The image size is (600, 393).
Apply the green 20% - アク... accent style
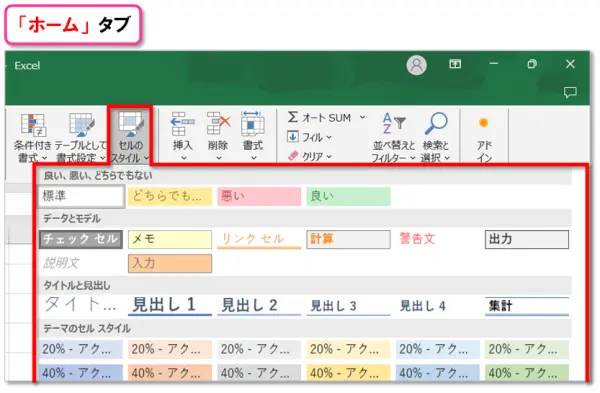point(527,349)
